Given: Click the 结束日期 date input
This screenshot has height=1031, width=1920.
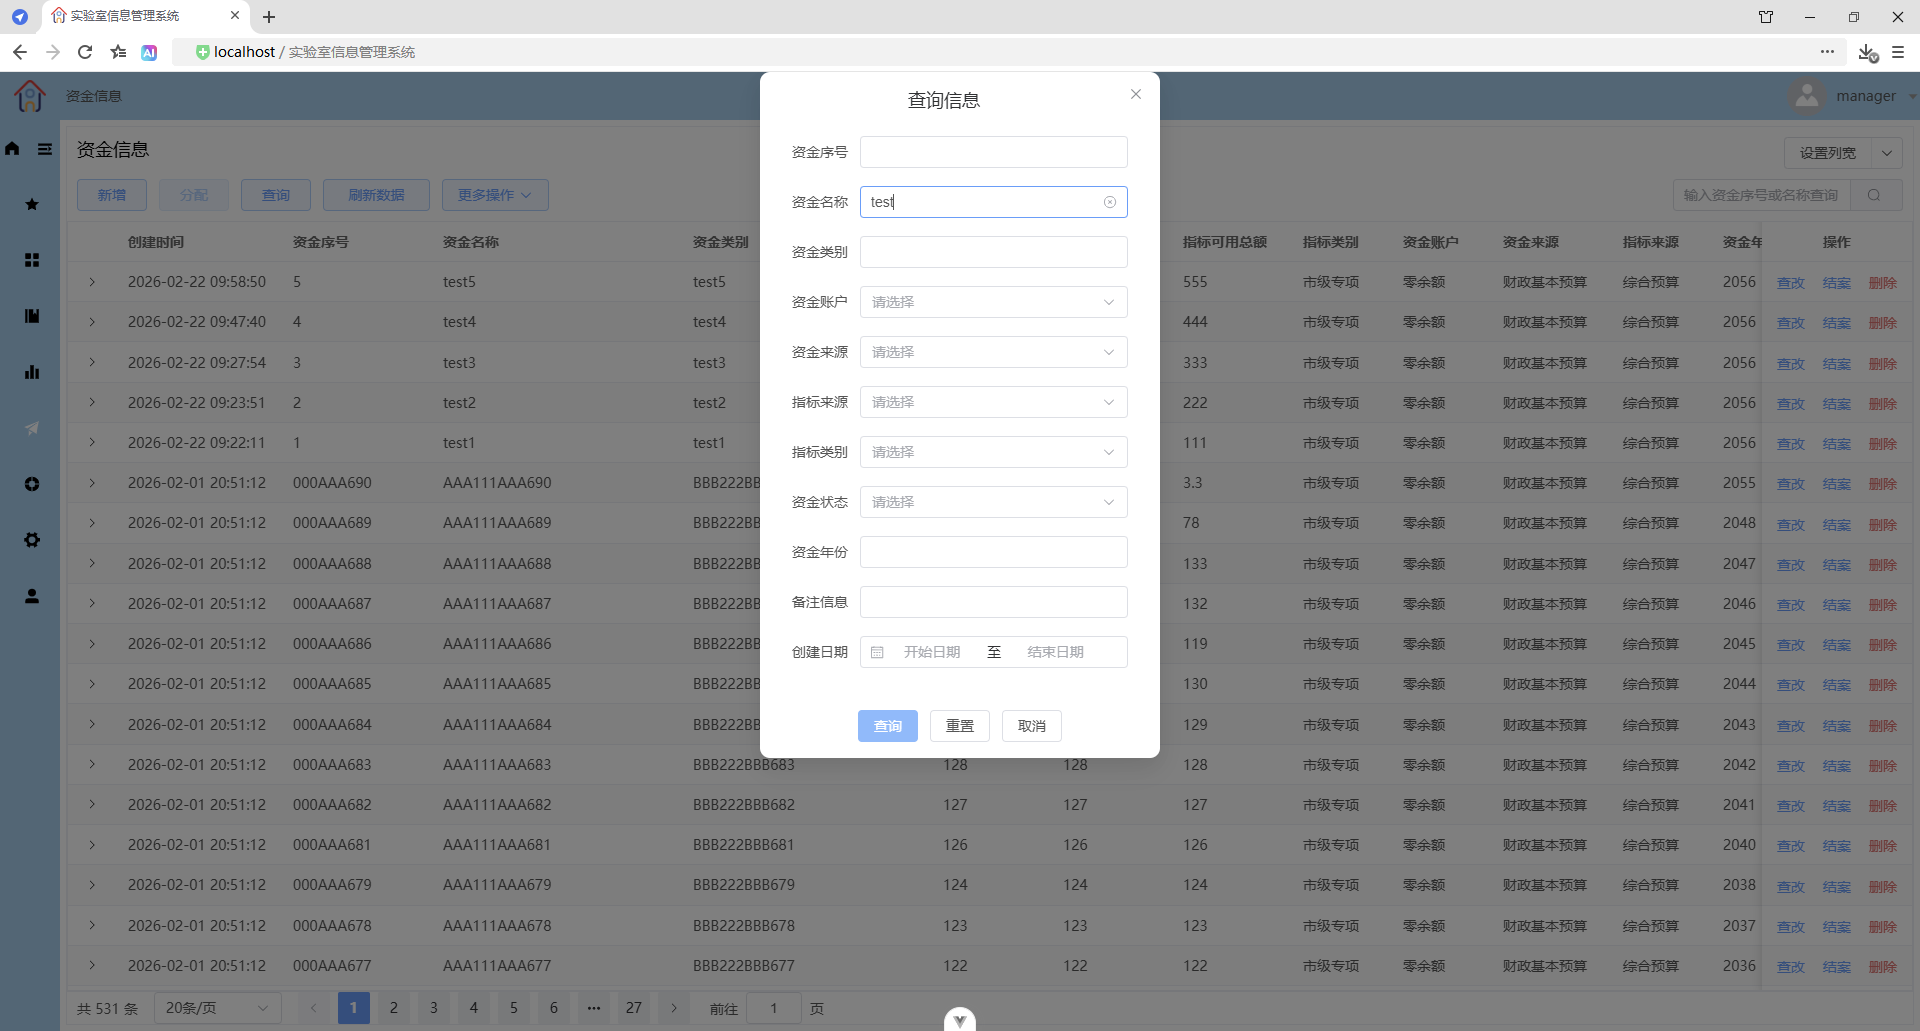Looking at the screenshot, I should [1056, 652].
